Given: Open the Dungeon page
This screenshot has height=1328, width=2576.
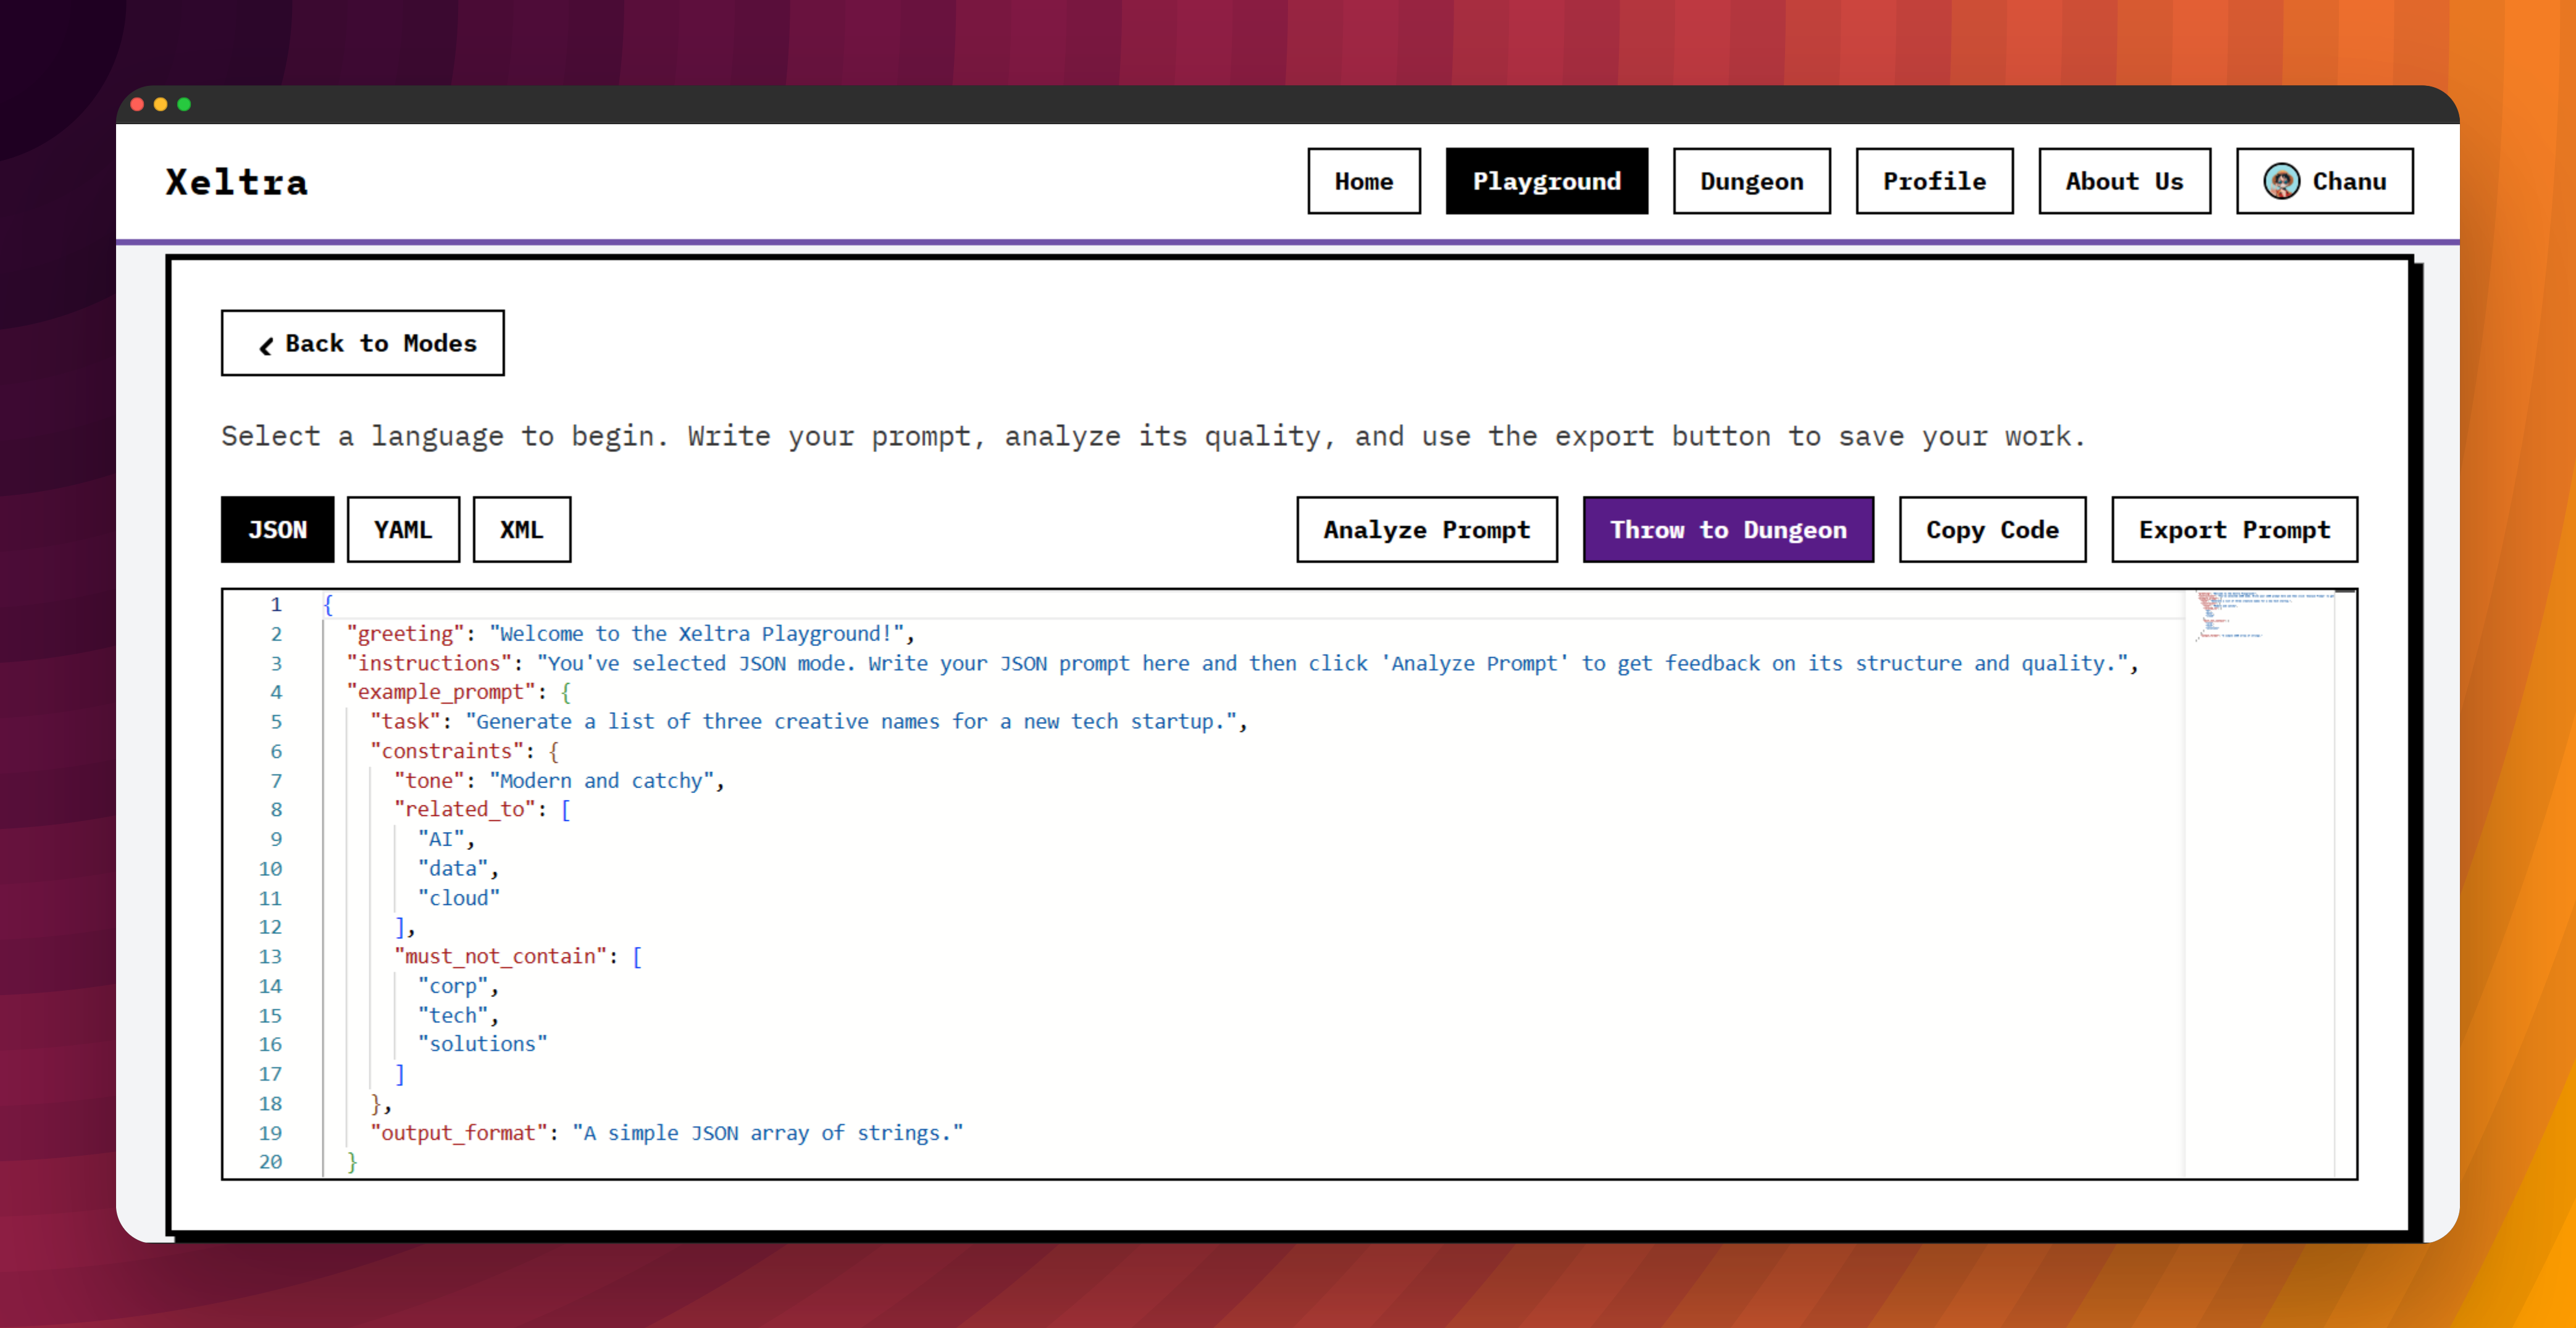Looking at the screenshot, I should point(1751,181).
